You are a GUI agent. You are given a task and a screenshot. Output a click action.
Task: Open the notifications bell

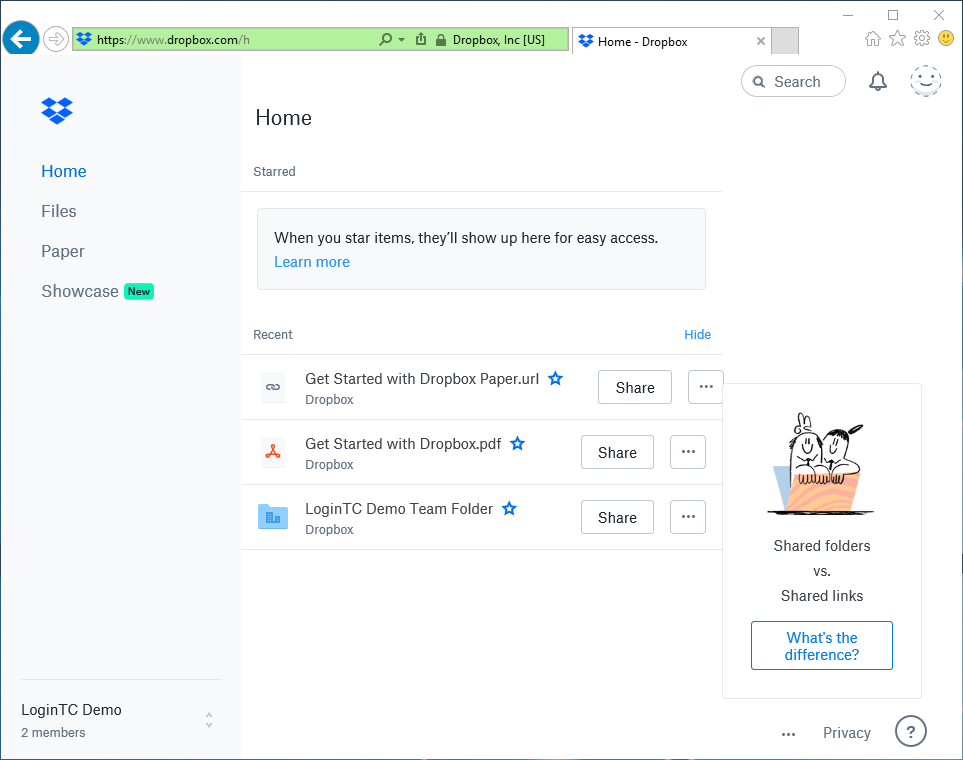(x=878, y=81)
